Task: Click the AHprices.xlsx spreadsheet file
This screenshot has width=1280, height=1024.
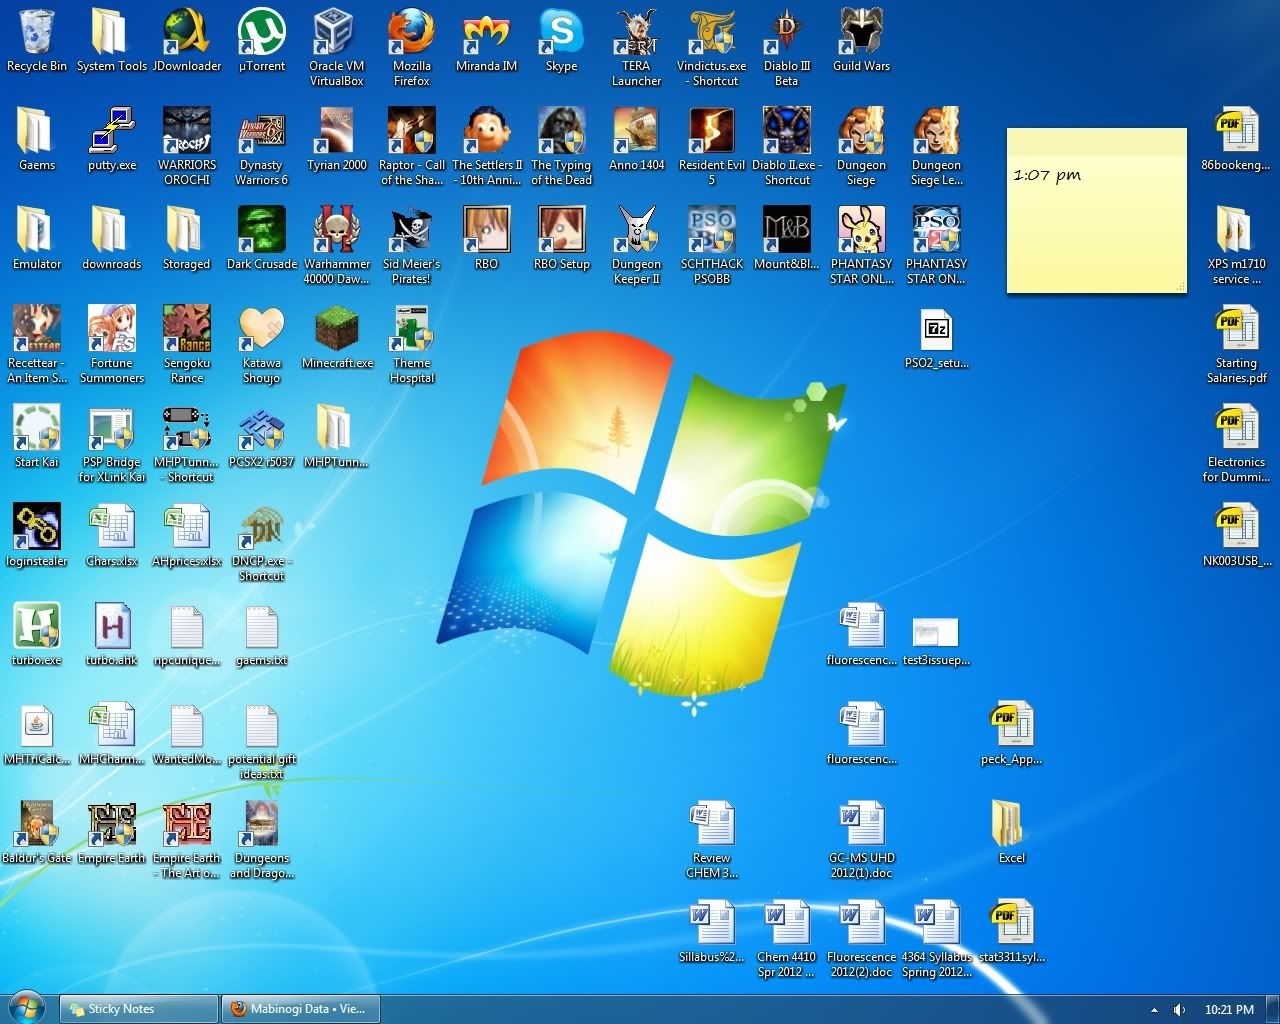Action: pos(187,527)
